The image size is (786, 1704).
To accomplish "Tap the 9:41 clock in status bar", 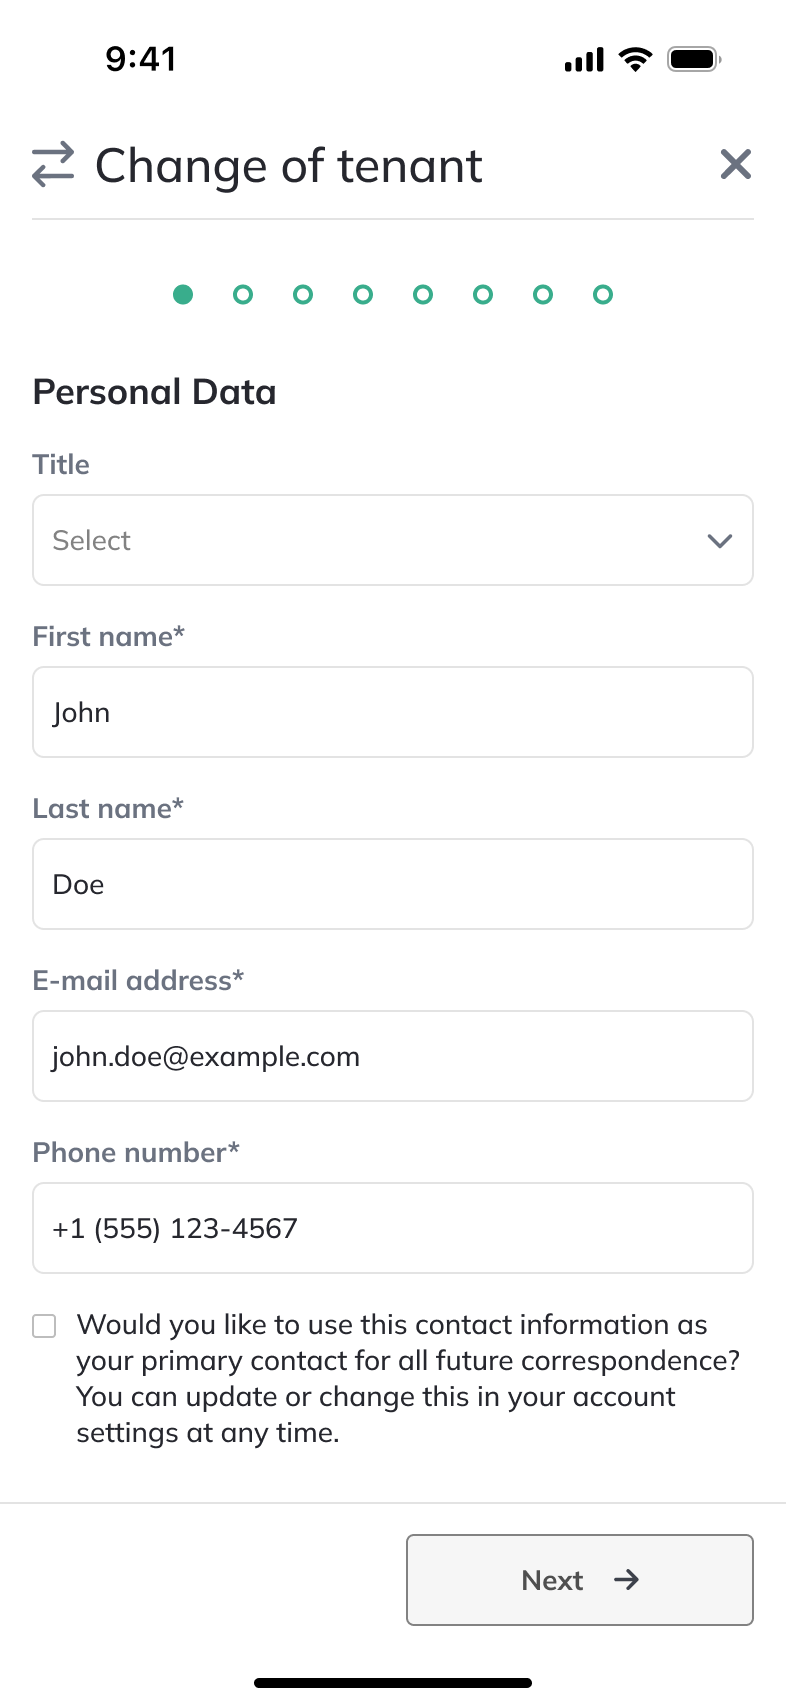I will [141, 59].
